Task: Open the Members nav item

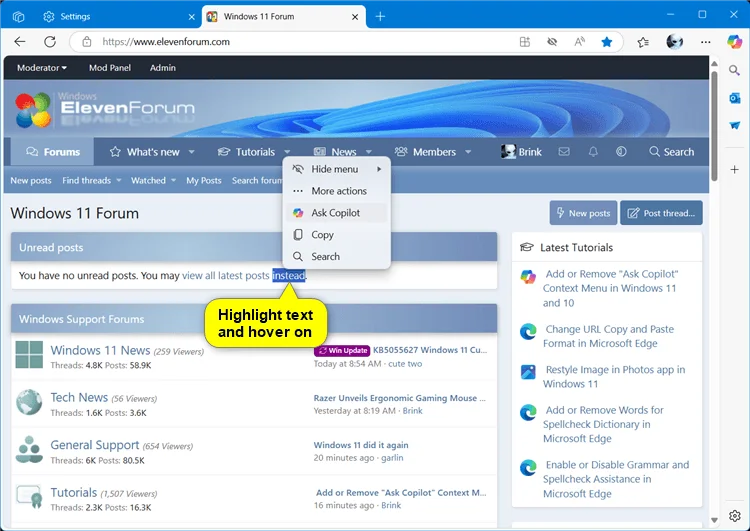Action: (x=425, y=152)
